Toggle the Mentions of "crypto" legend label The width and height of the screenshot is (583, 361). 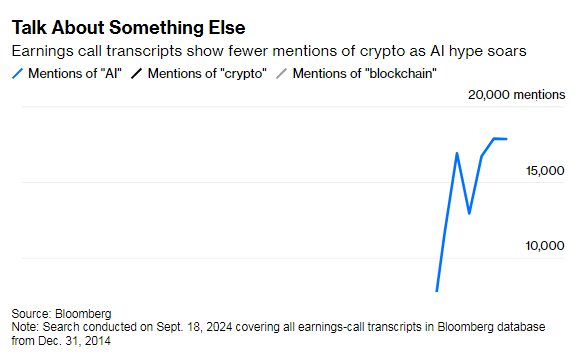[207, 74]
